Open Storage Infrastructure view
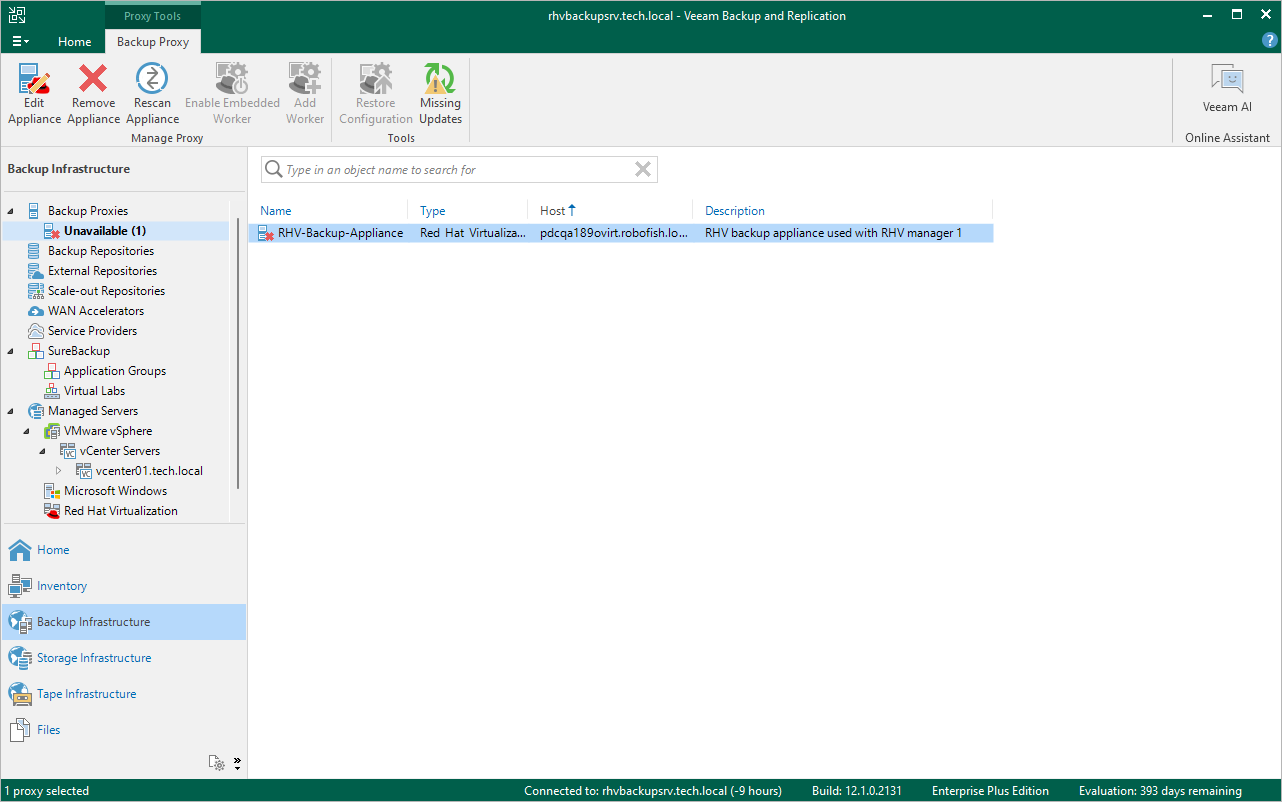The image size is (1282, 802). pos(94,658)
